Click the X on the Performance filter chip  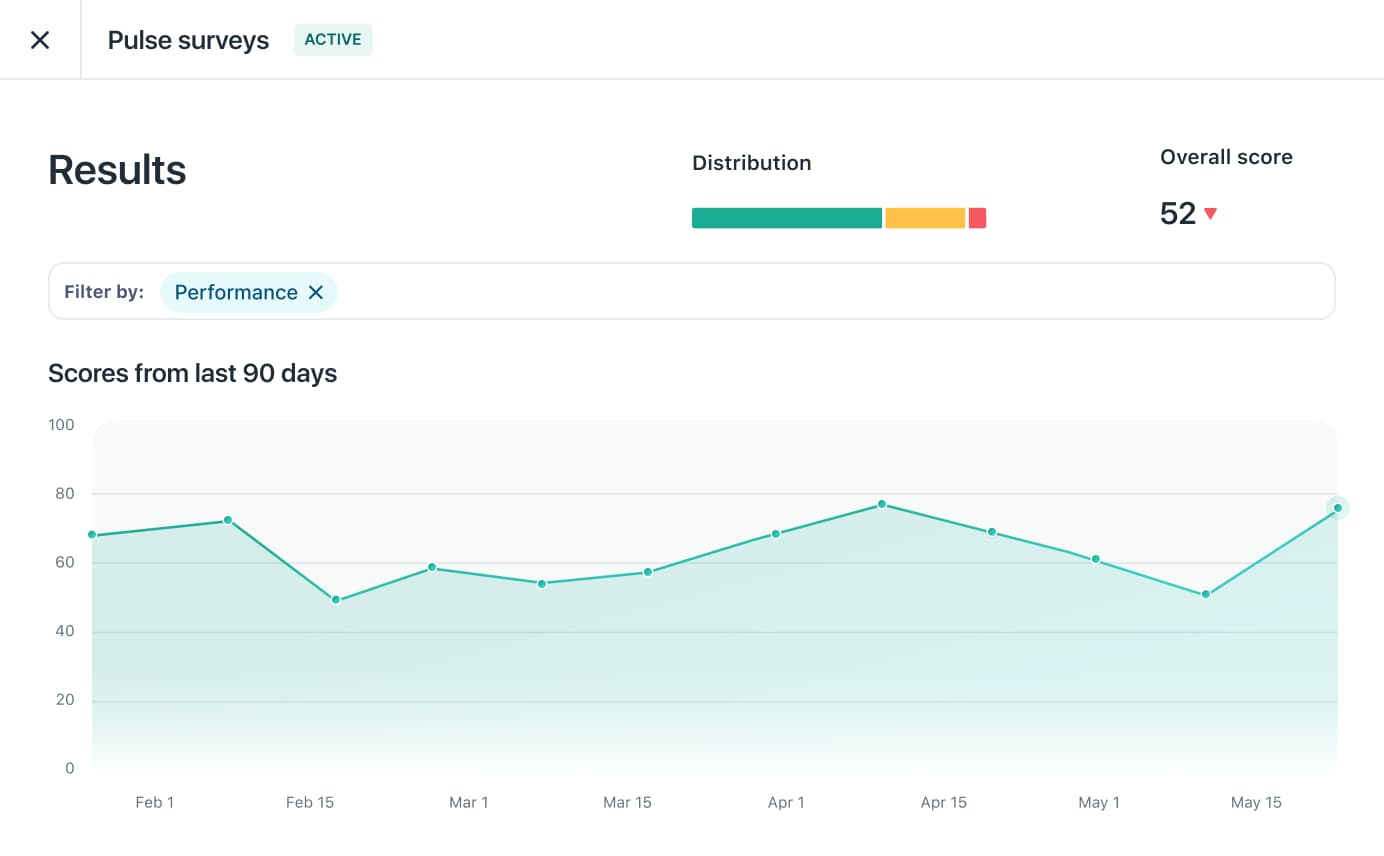click(x=316, y=292)
